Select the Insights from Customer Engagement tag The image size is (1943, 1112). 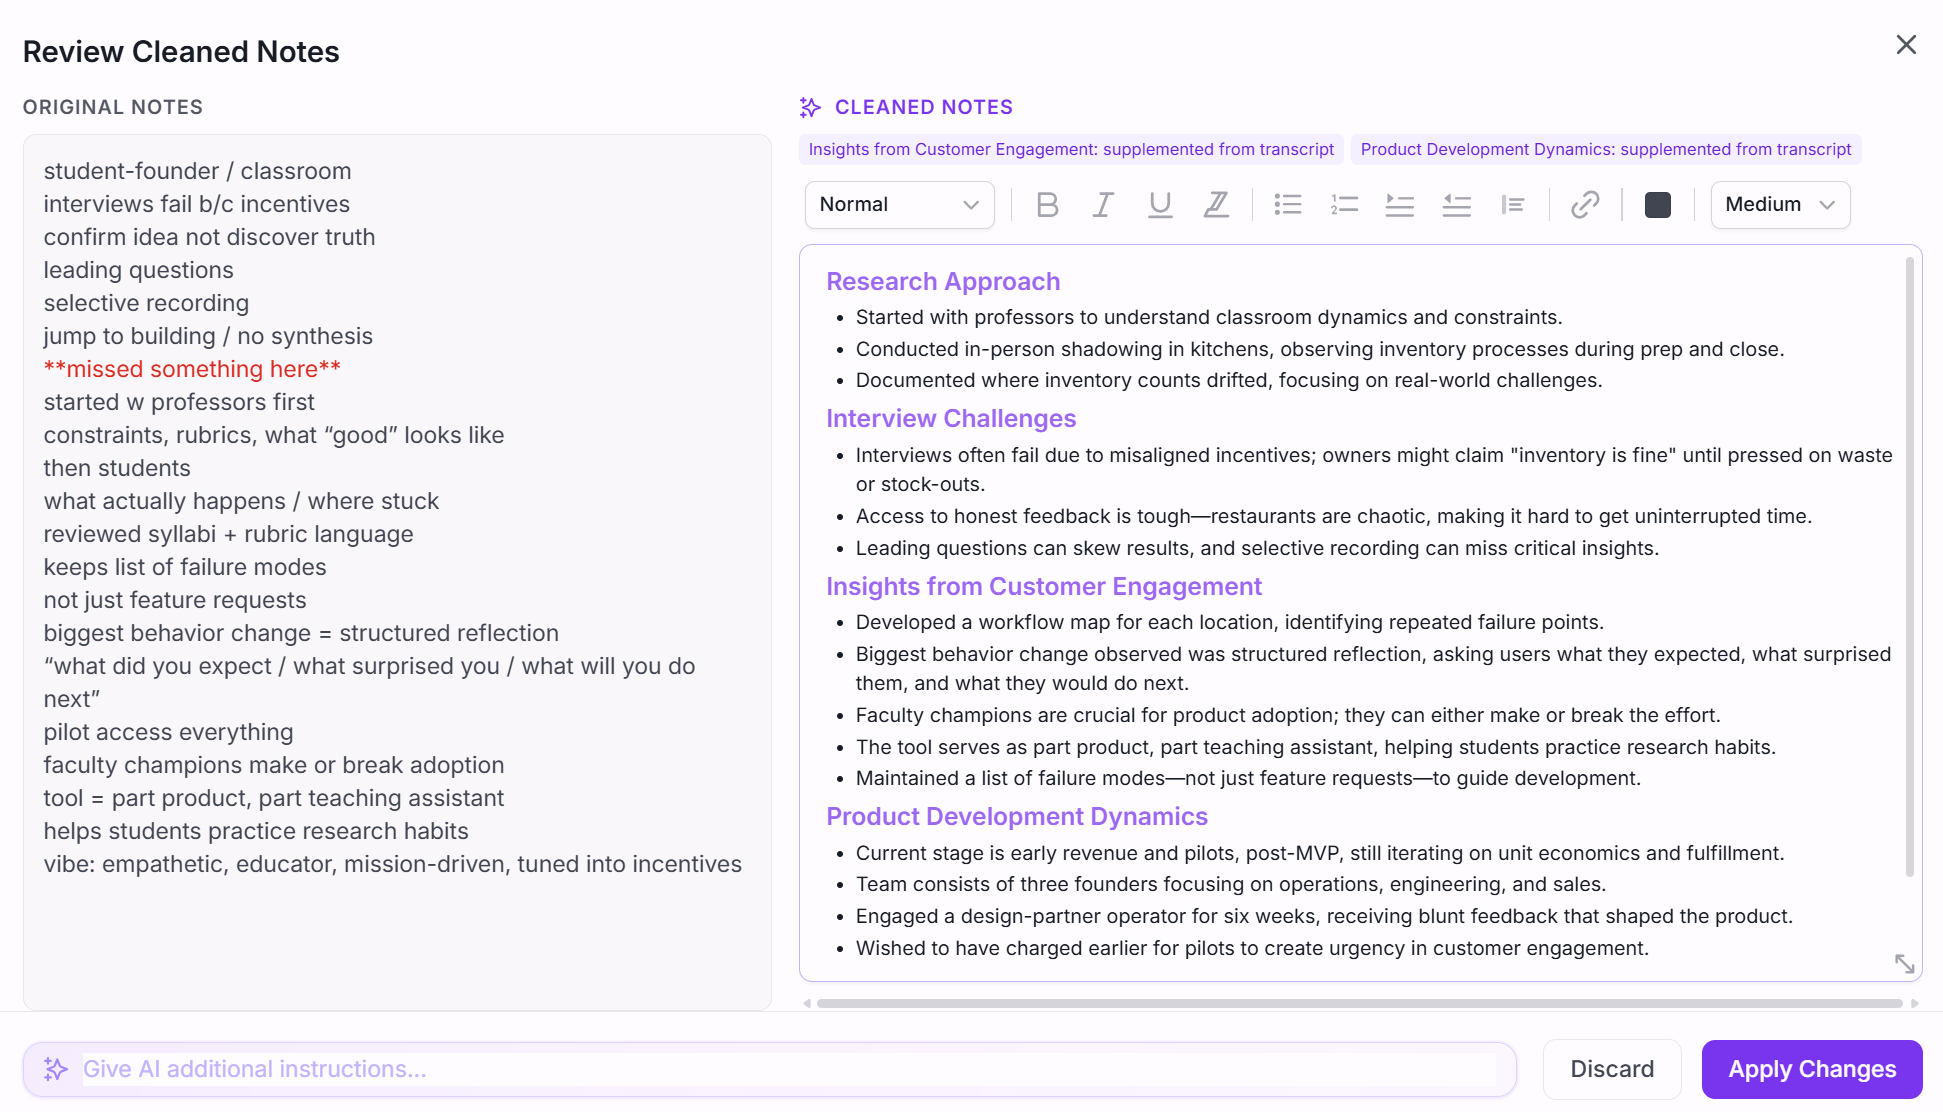click(1070, 149)
